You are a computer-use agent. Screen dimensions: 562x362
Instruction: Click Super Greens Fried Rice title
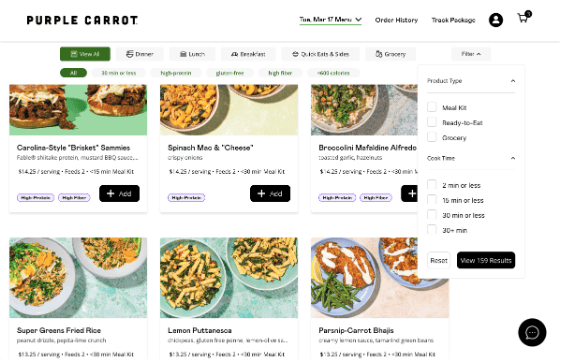[59, 330]
